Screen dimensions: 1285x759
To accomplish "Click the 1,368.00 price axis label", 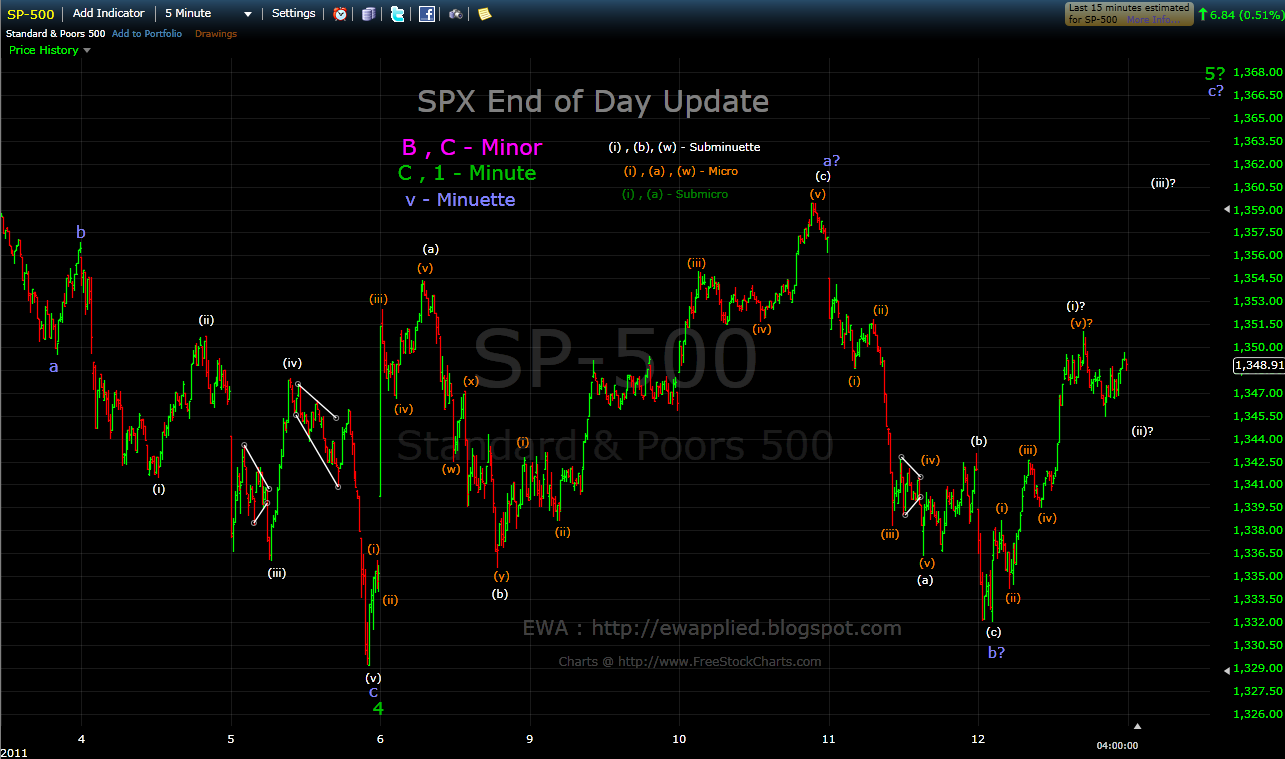I will (x=1258, y=72).
